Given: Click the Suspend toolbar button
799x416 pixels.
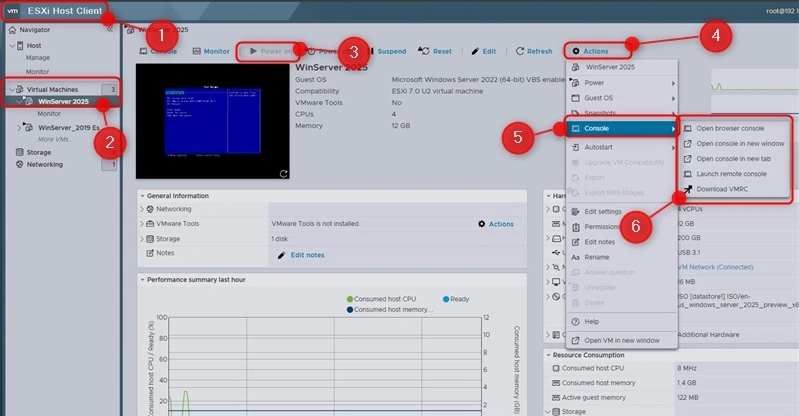Looking at the screenshot, I should click(387, 51).
